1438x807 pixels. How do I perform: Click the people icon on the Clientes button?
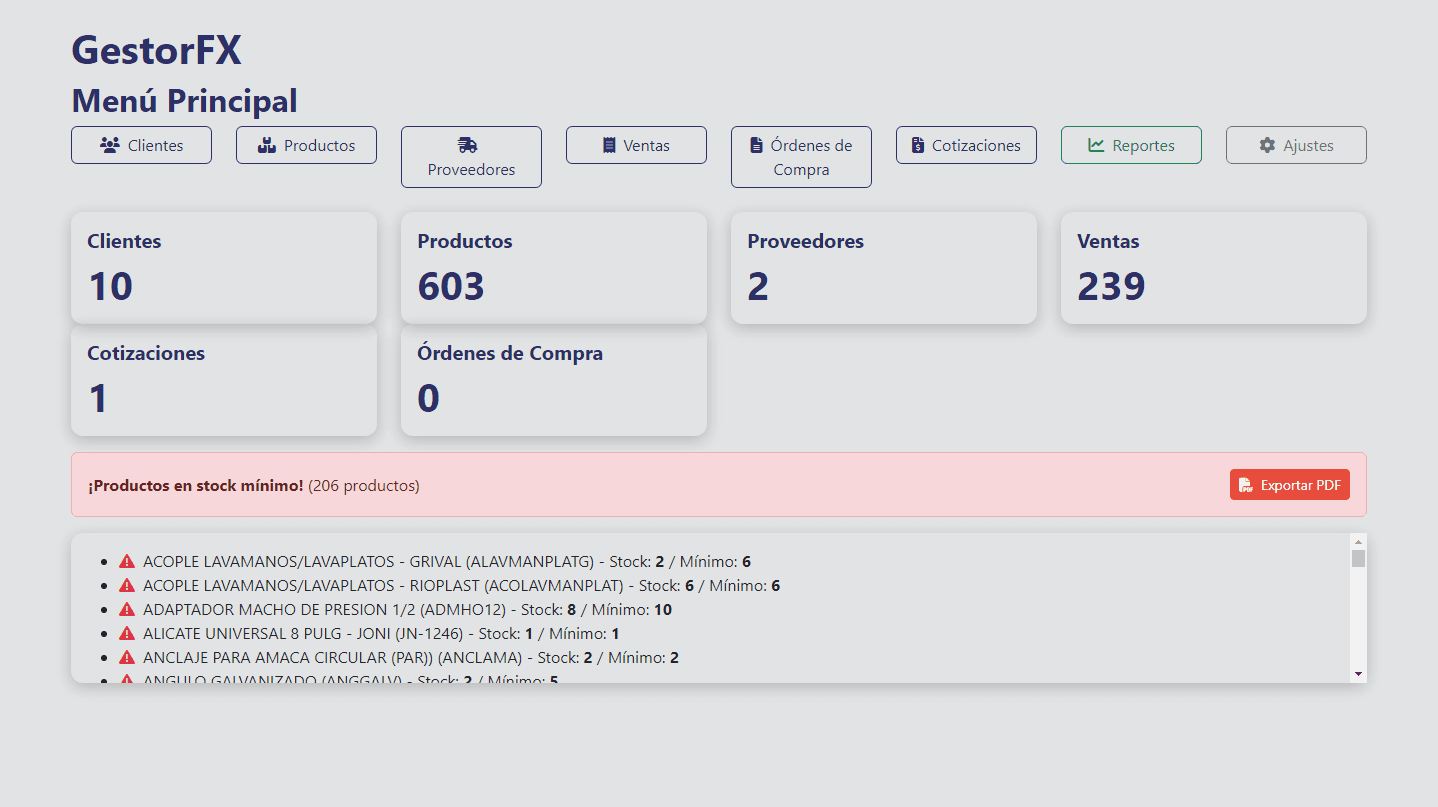coord(109,145)
